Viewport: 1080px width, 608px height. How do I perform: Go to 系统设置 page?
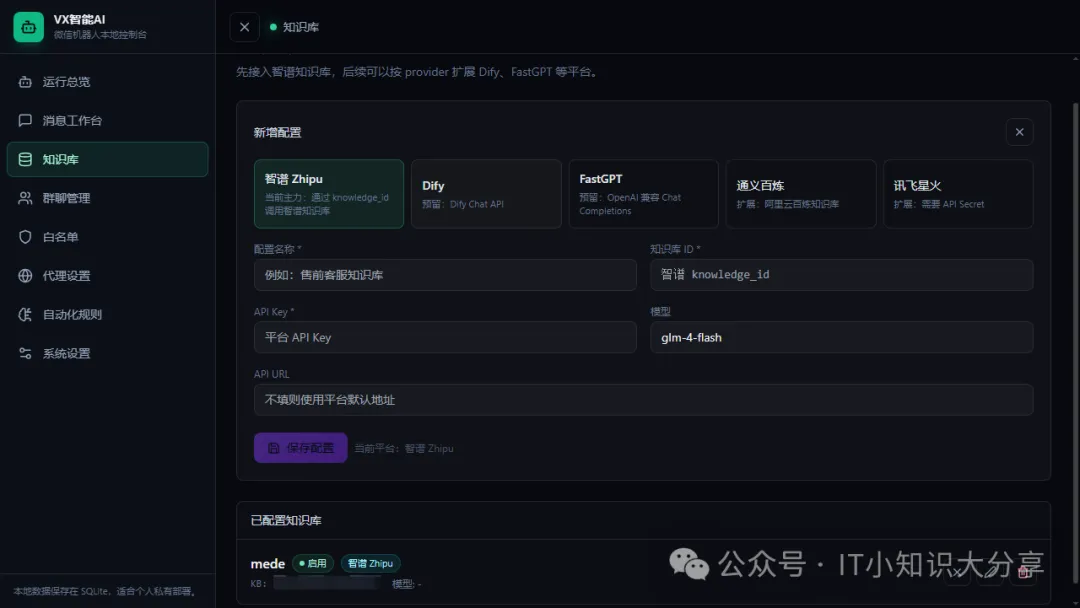coord(107,353)
